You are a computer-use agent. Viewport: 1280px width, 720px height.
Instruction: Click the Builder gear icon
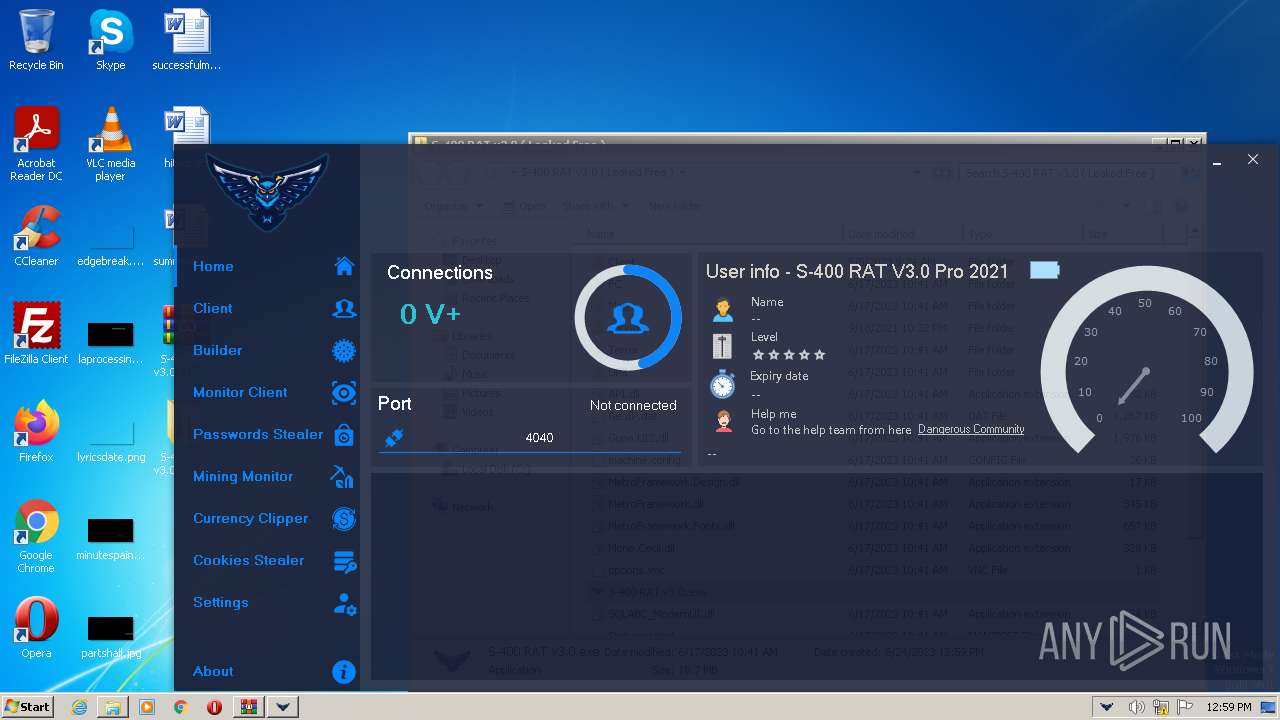tap(344, 350)
